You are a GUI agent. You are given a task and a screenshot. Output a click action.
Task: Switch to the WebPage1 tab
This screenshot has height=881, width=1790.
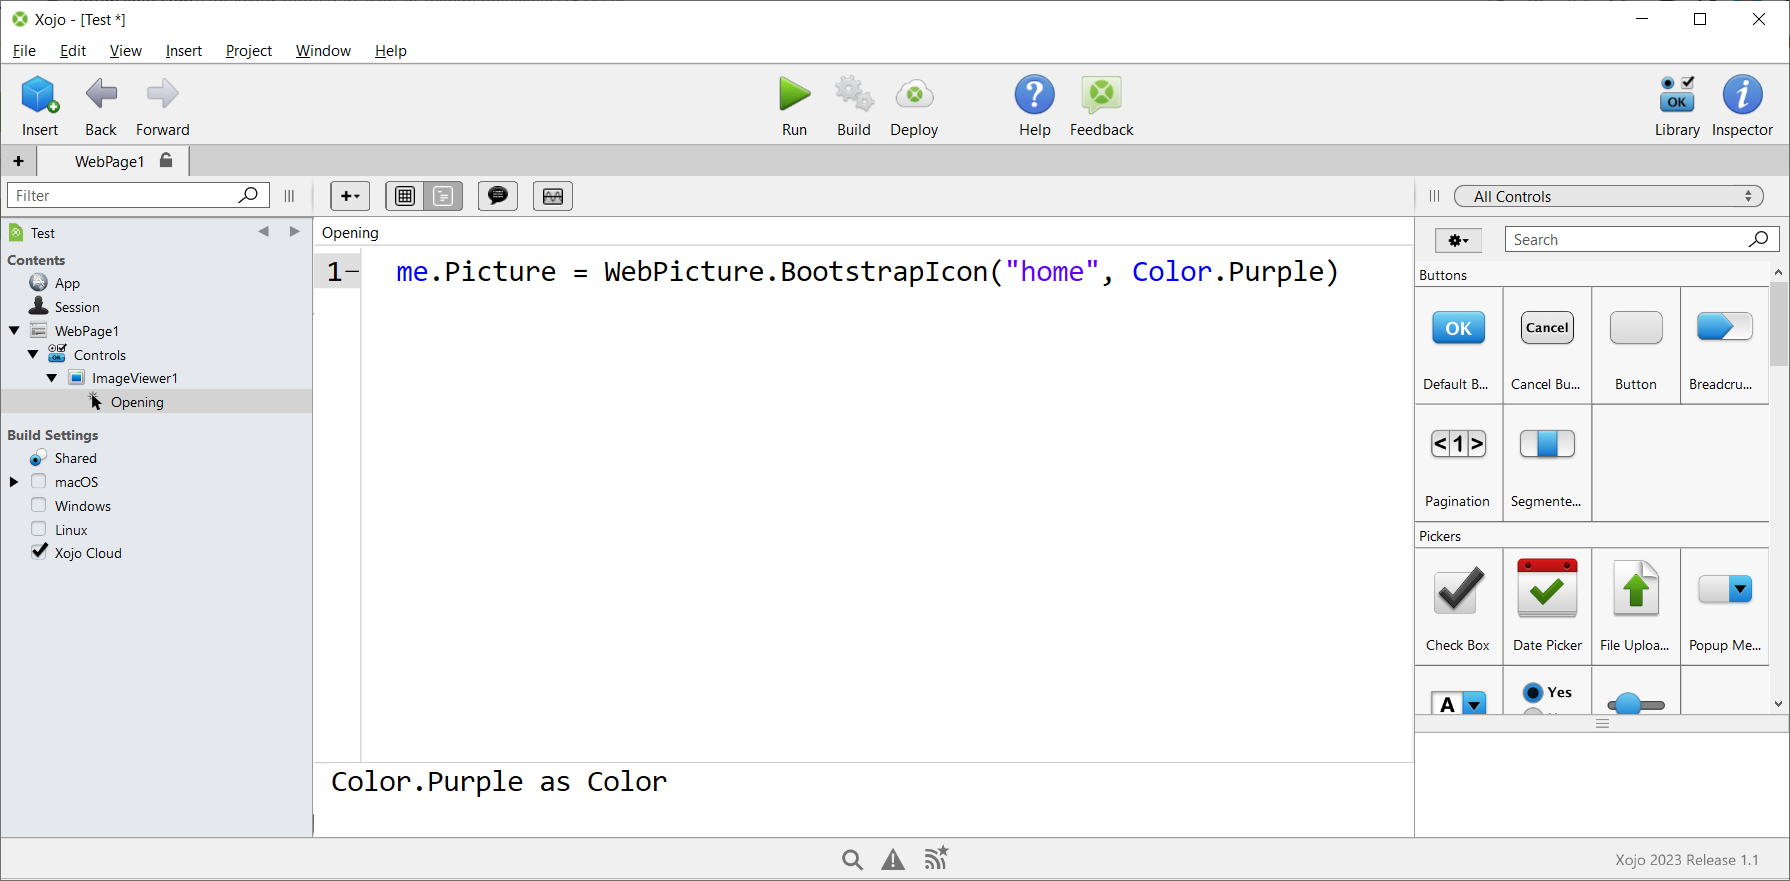[x=113, y=161]
